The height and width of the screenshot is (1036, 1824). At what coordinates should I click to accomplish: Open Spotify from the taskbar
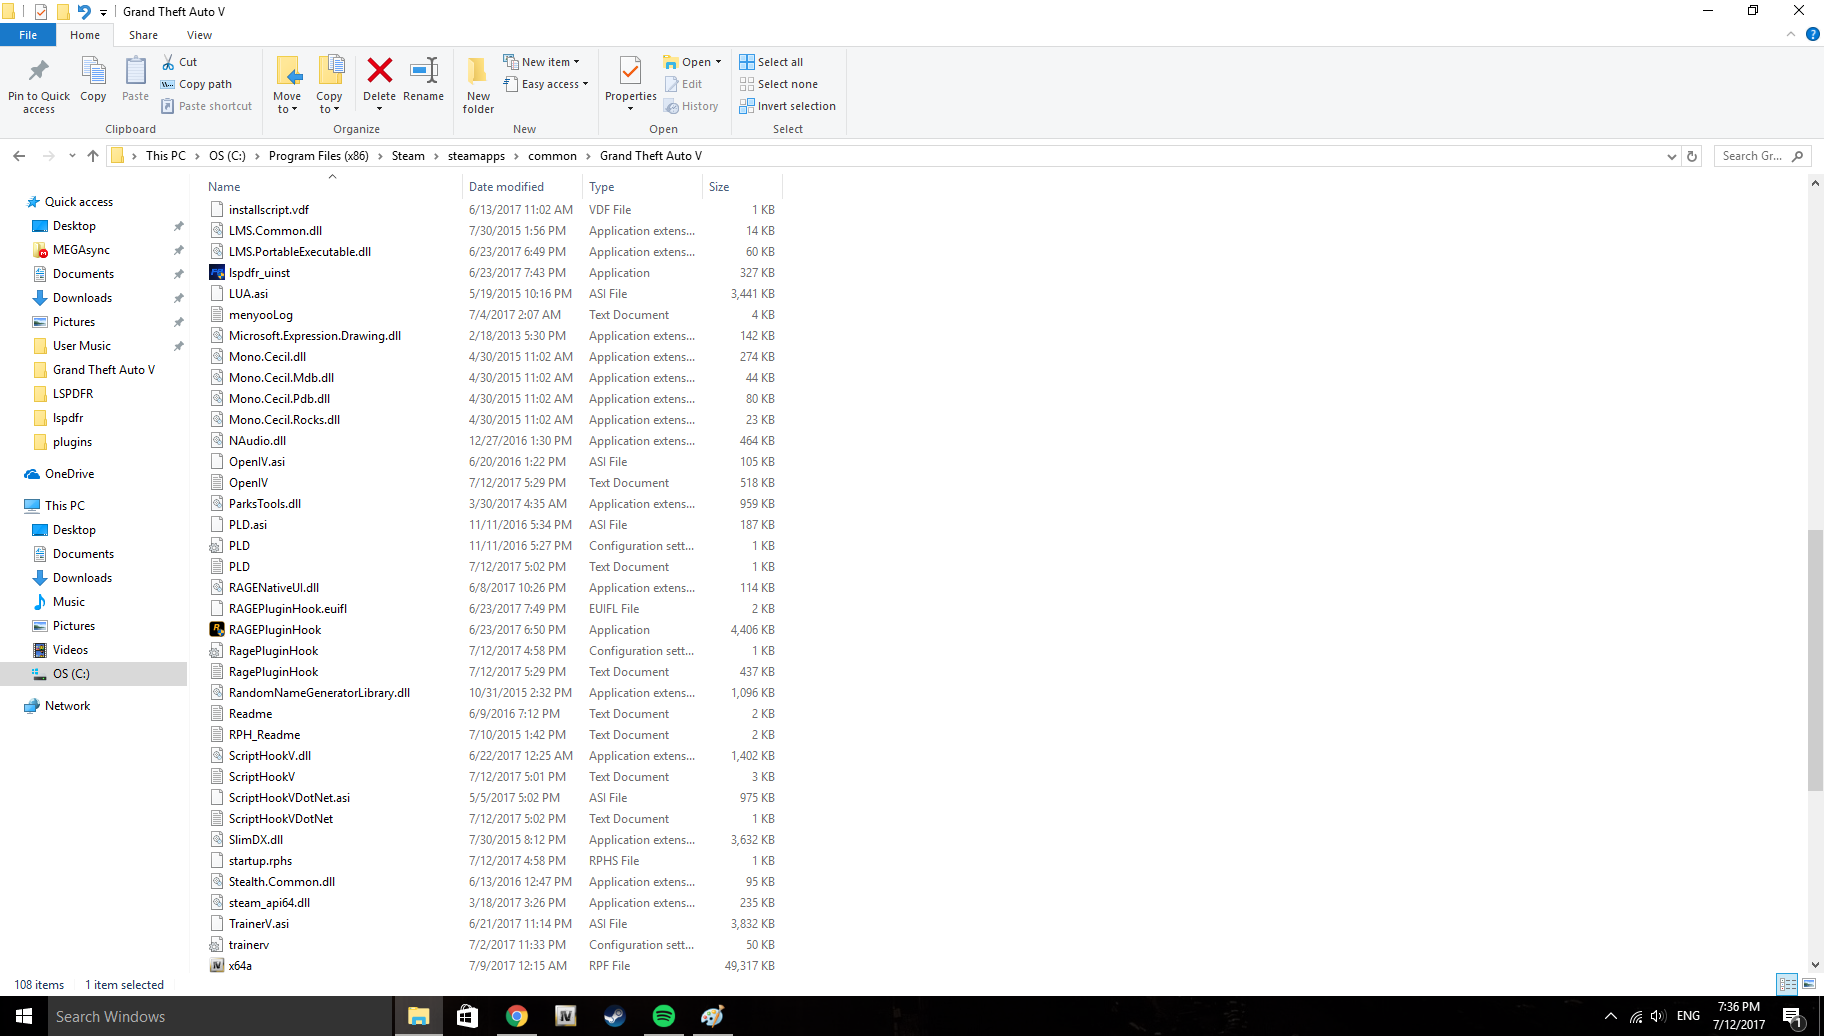tap(663, 1016)
